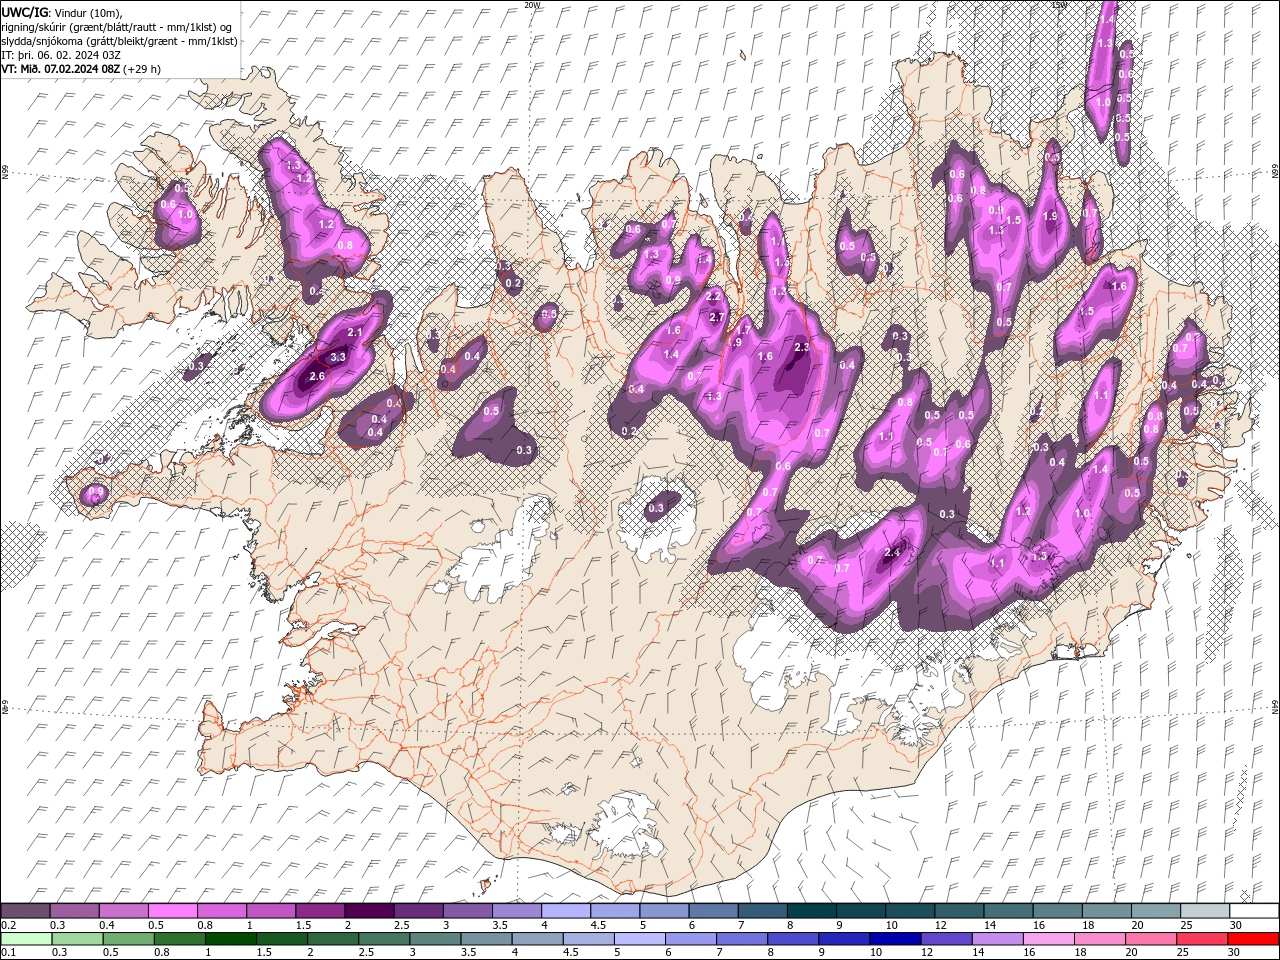Click the 0.2 swatch in the purple snow legend
The image size is (1280, 960).
click(x=25, y=911)
